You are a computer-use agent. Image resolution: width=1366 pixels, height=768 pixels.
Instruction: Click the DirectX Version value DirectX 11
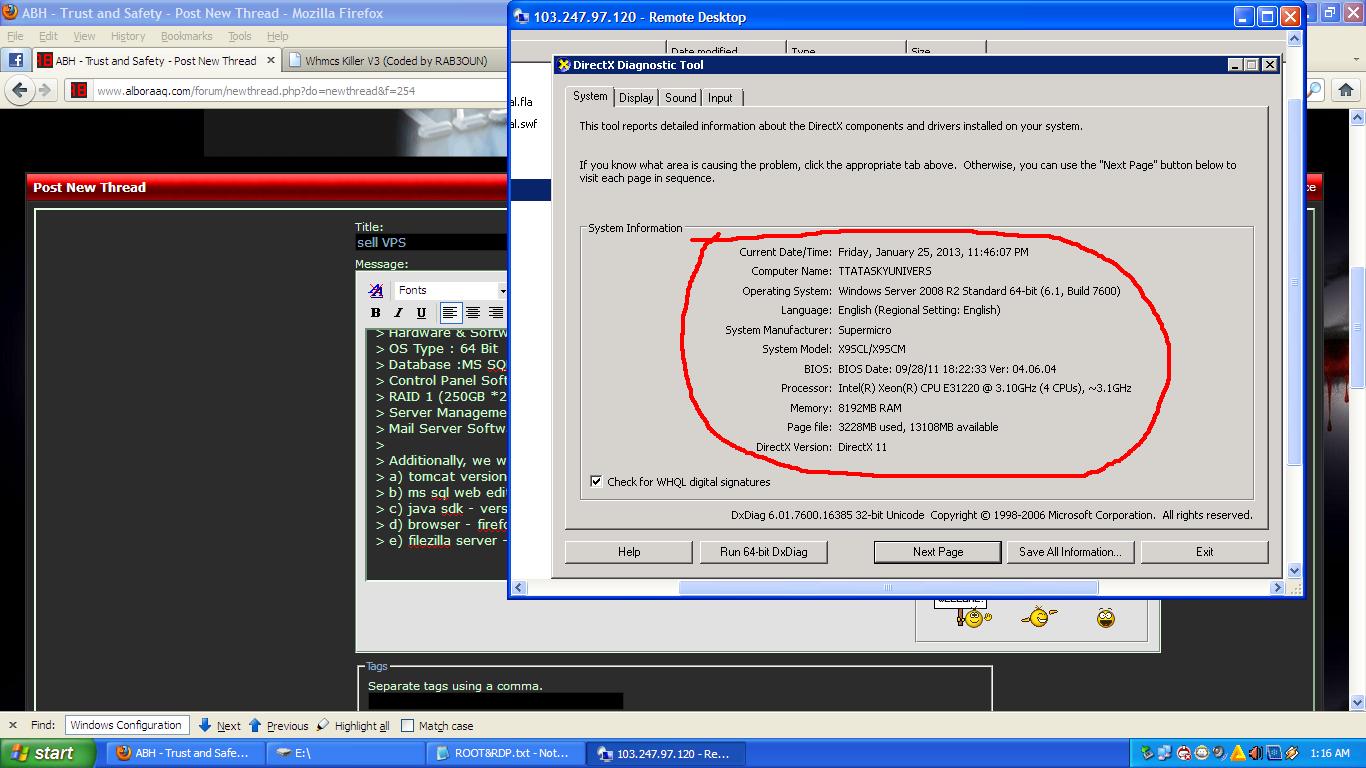[862, 447]
